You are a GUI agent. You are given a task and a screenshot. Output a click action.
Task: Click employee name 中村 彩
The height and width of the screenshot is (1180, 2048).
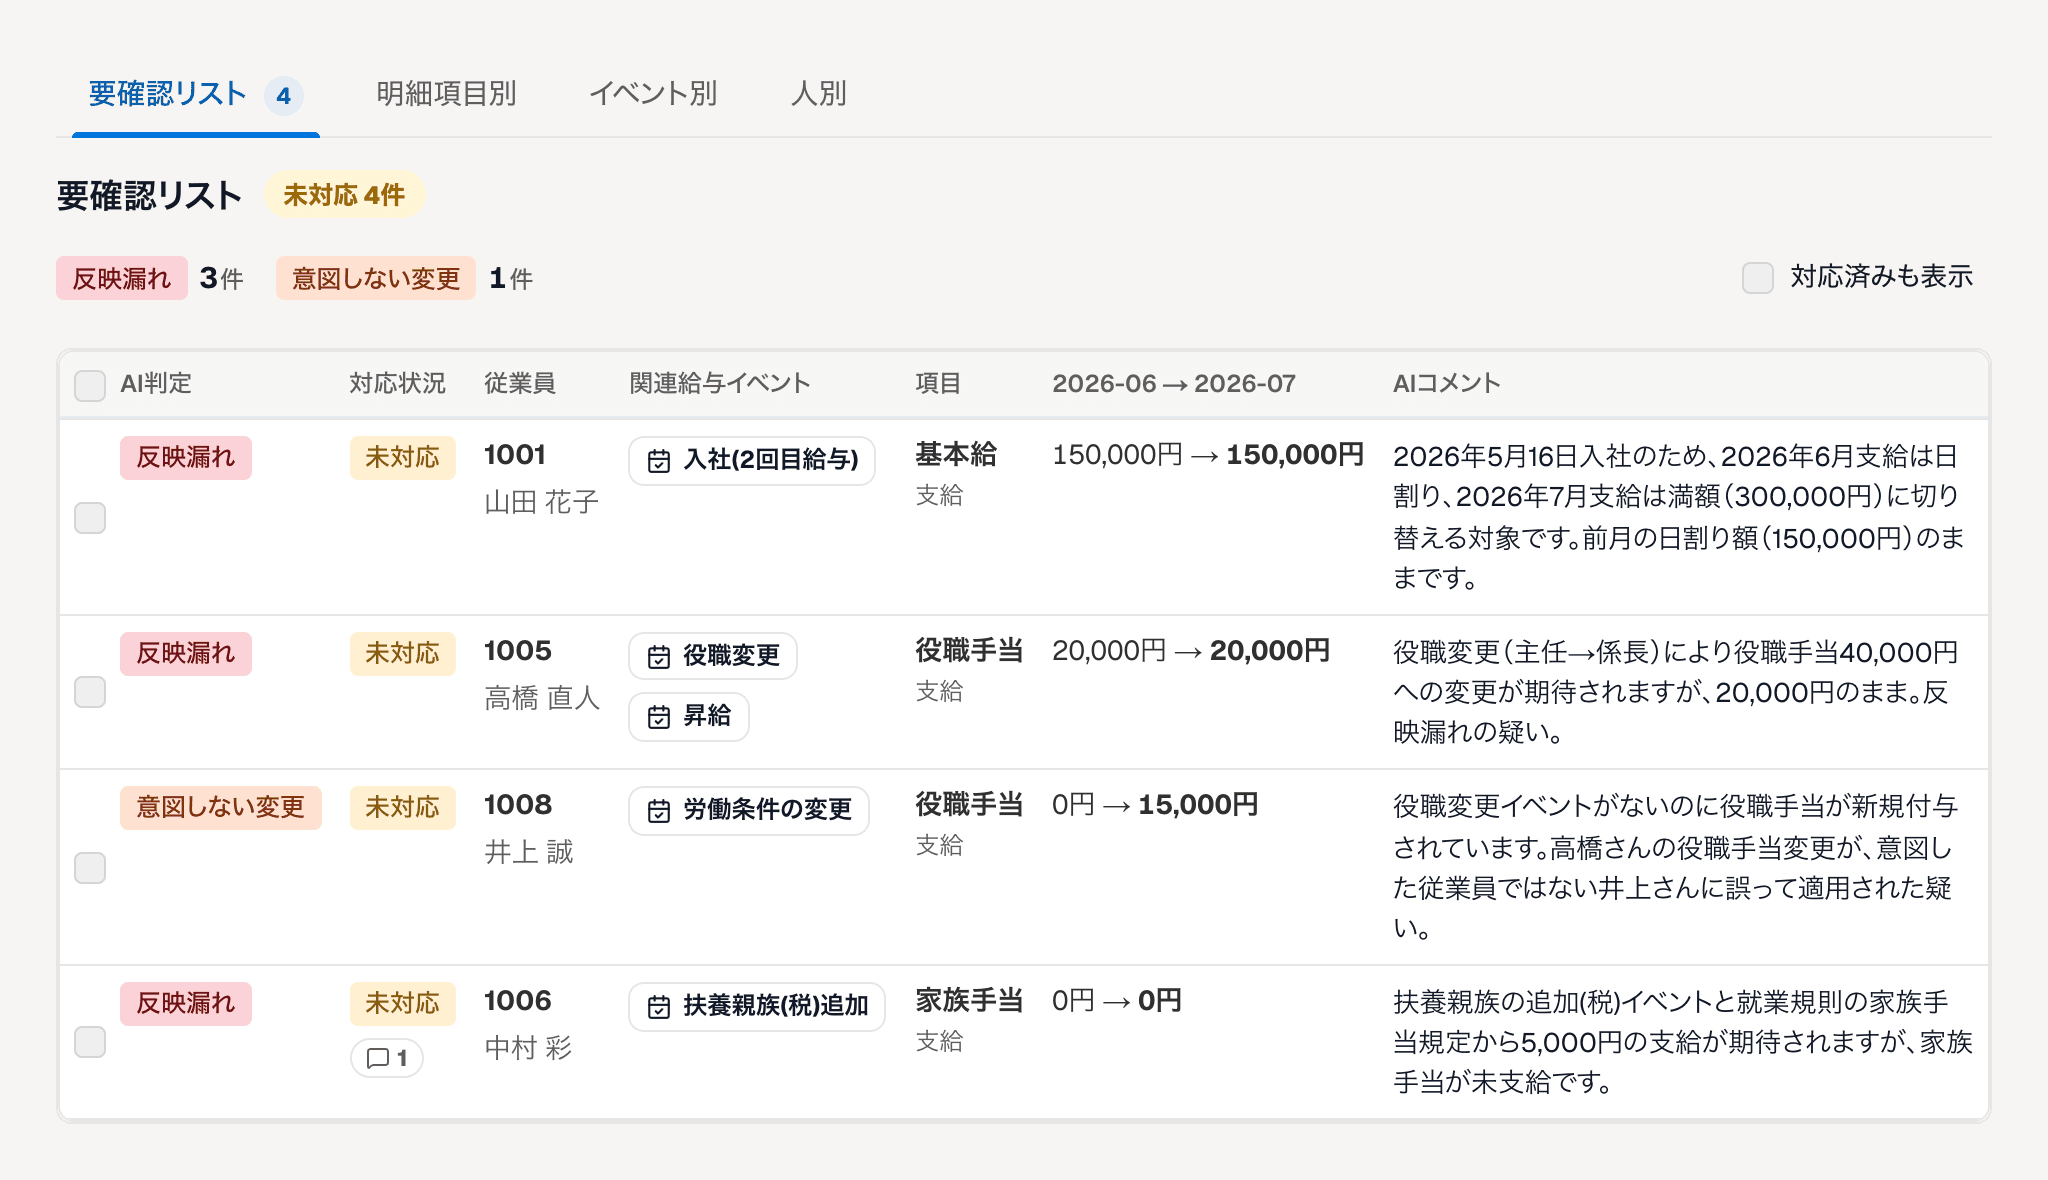(x=528, y=1048)
